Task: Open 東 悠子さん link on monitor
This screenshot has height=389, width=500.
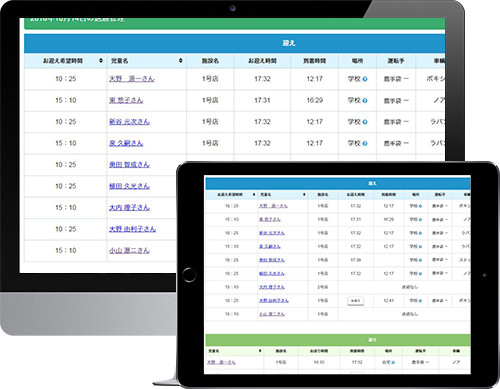Action: pyautogui.click(x=126, y=100)
